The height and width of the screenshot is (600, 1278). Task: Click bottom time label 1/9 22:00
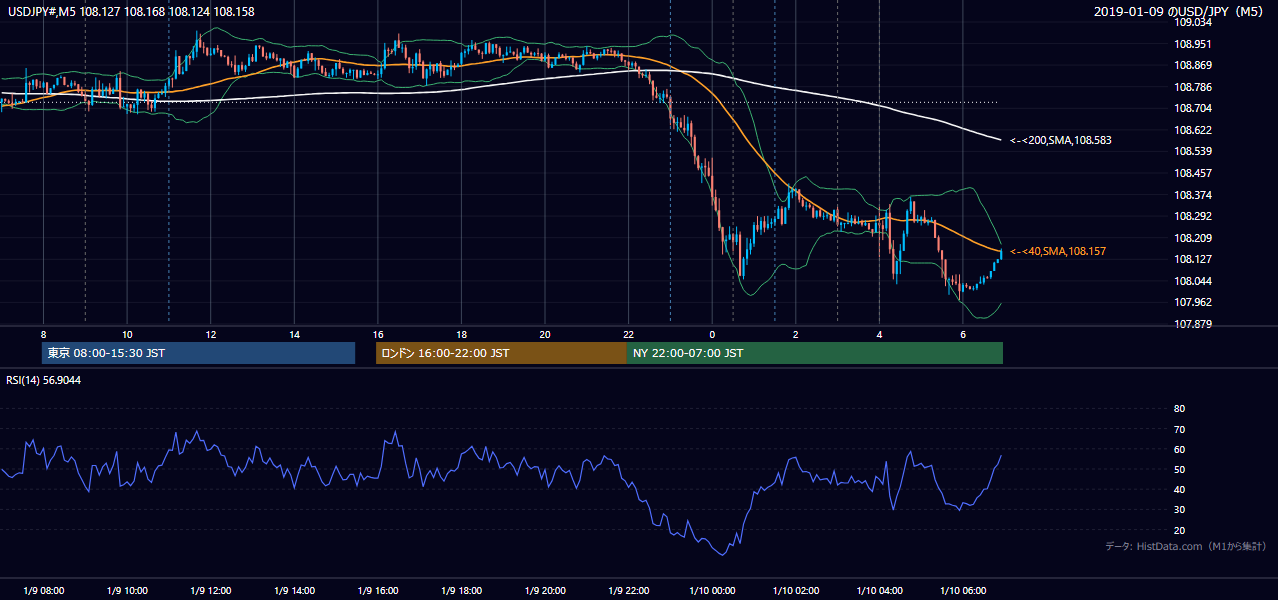628,591
